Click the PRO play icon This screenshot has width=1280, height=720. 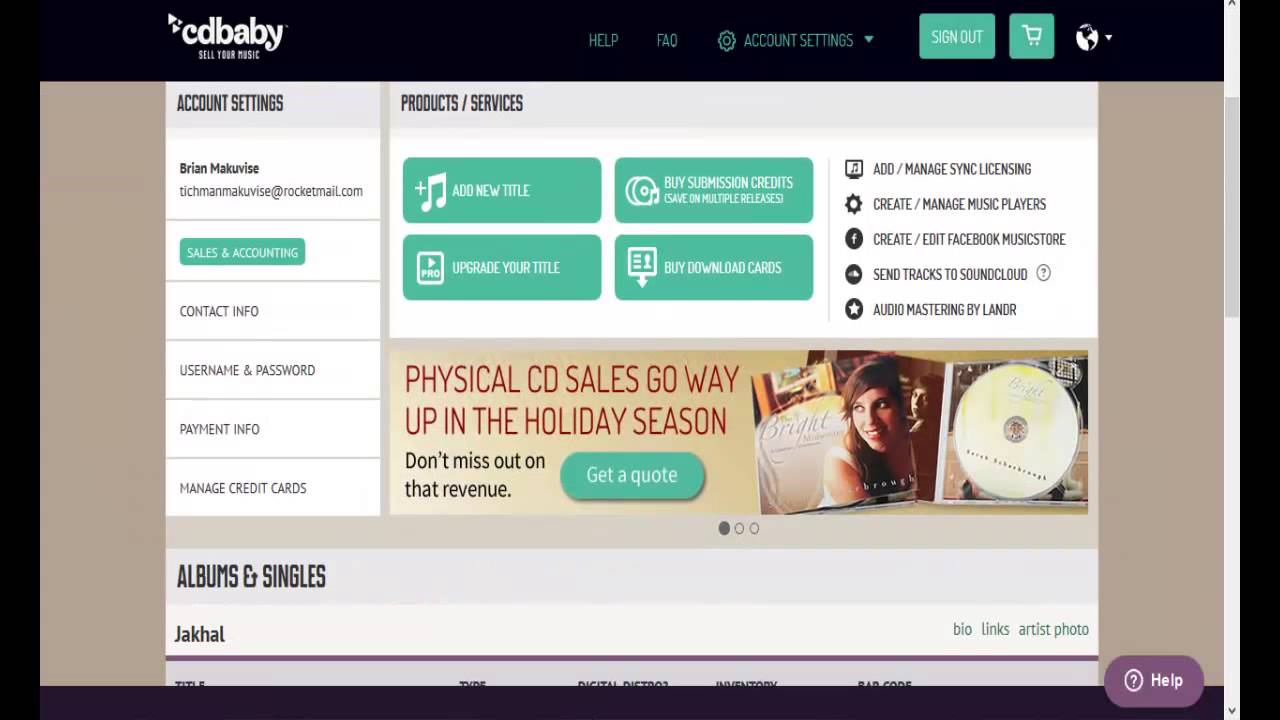pyautogui.click(x=430, y=268)
